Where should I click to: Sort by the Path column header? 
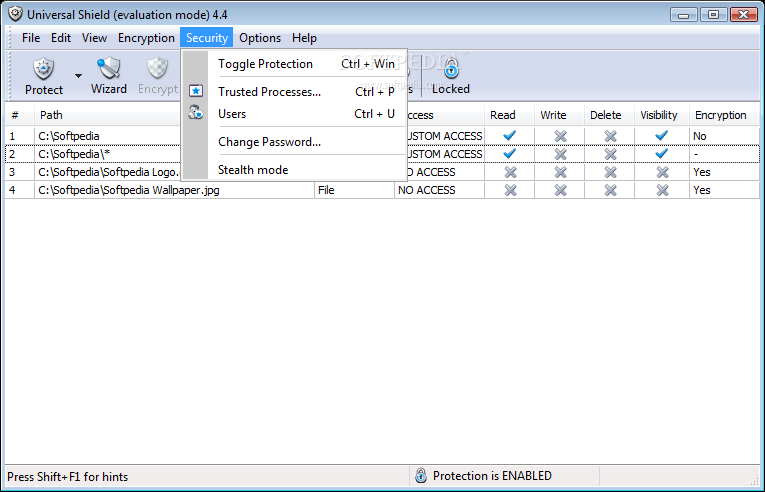point(108,115)
